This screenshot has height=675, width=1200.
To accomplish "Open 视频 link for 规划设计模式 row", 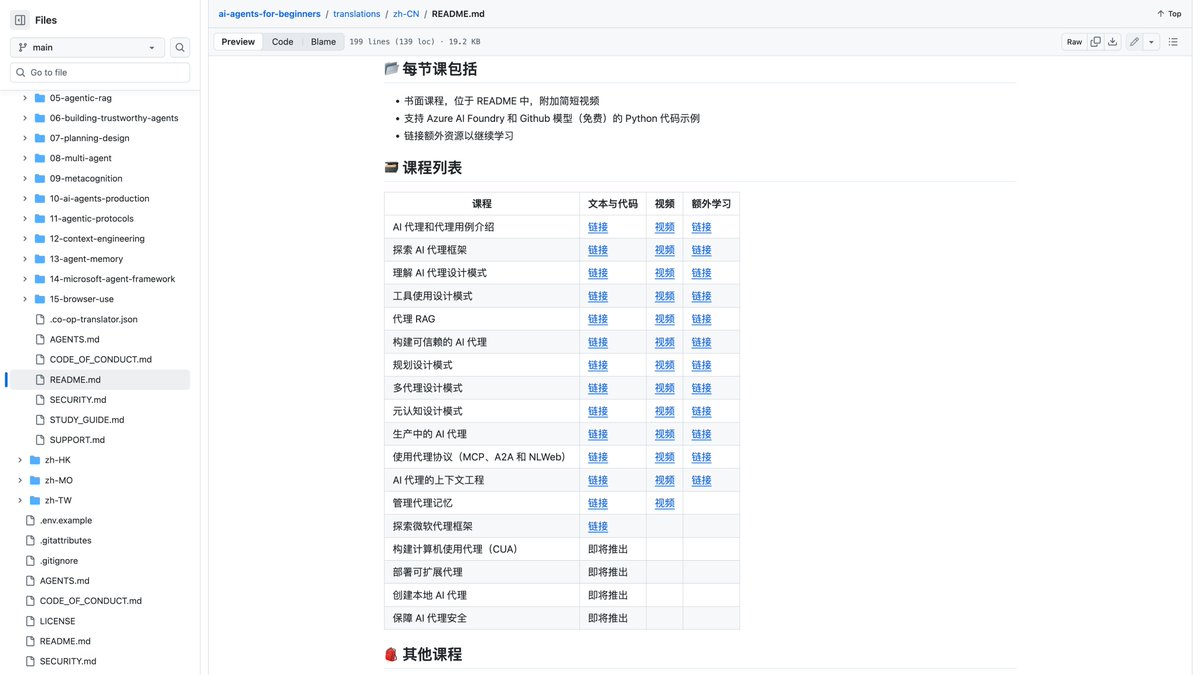I will 665,365.
